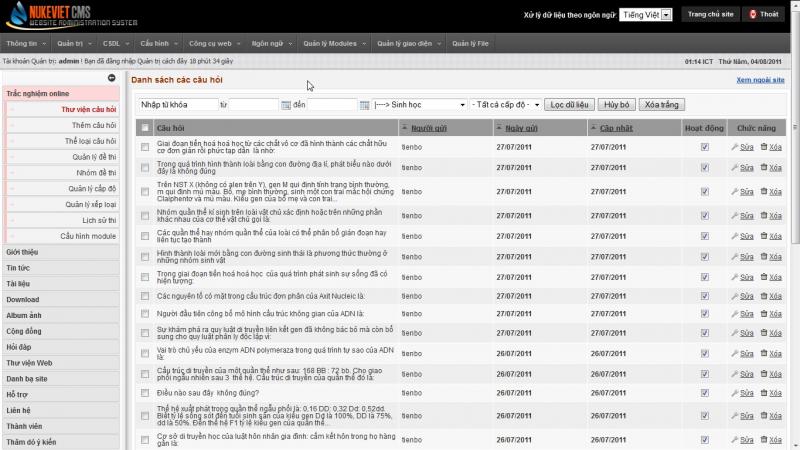Screen dimensions: 800x450
Task: Click Sửa edit icon for 'Nhóm quần thể kí sinh' row
Action: point(735,216)
